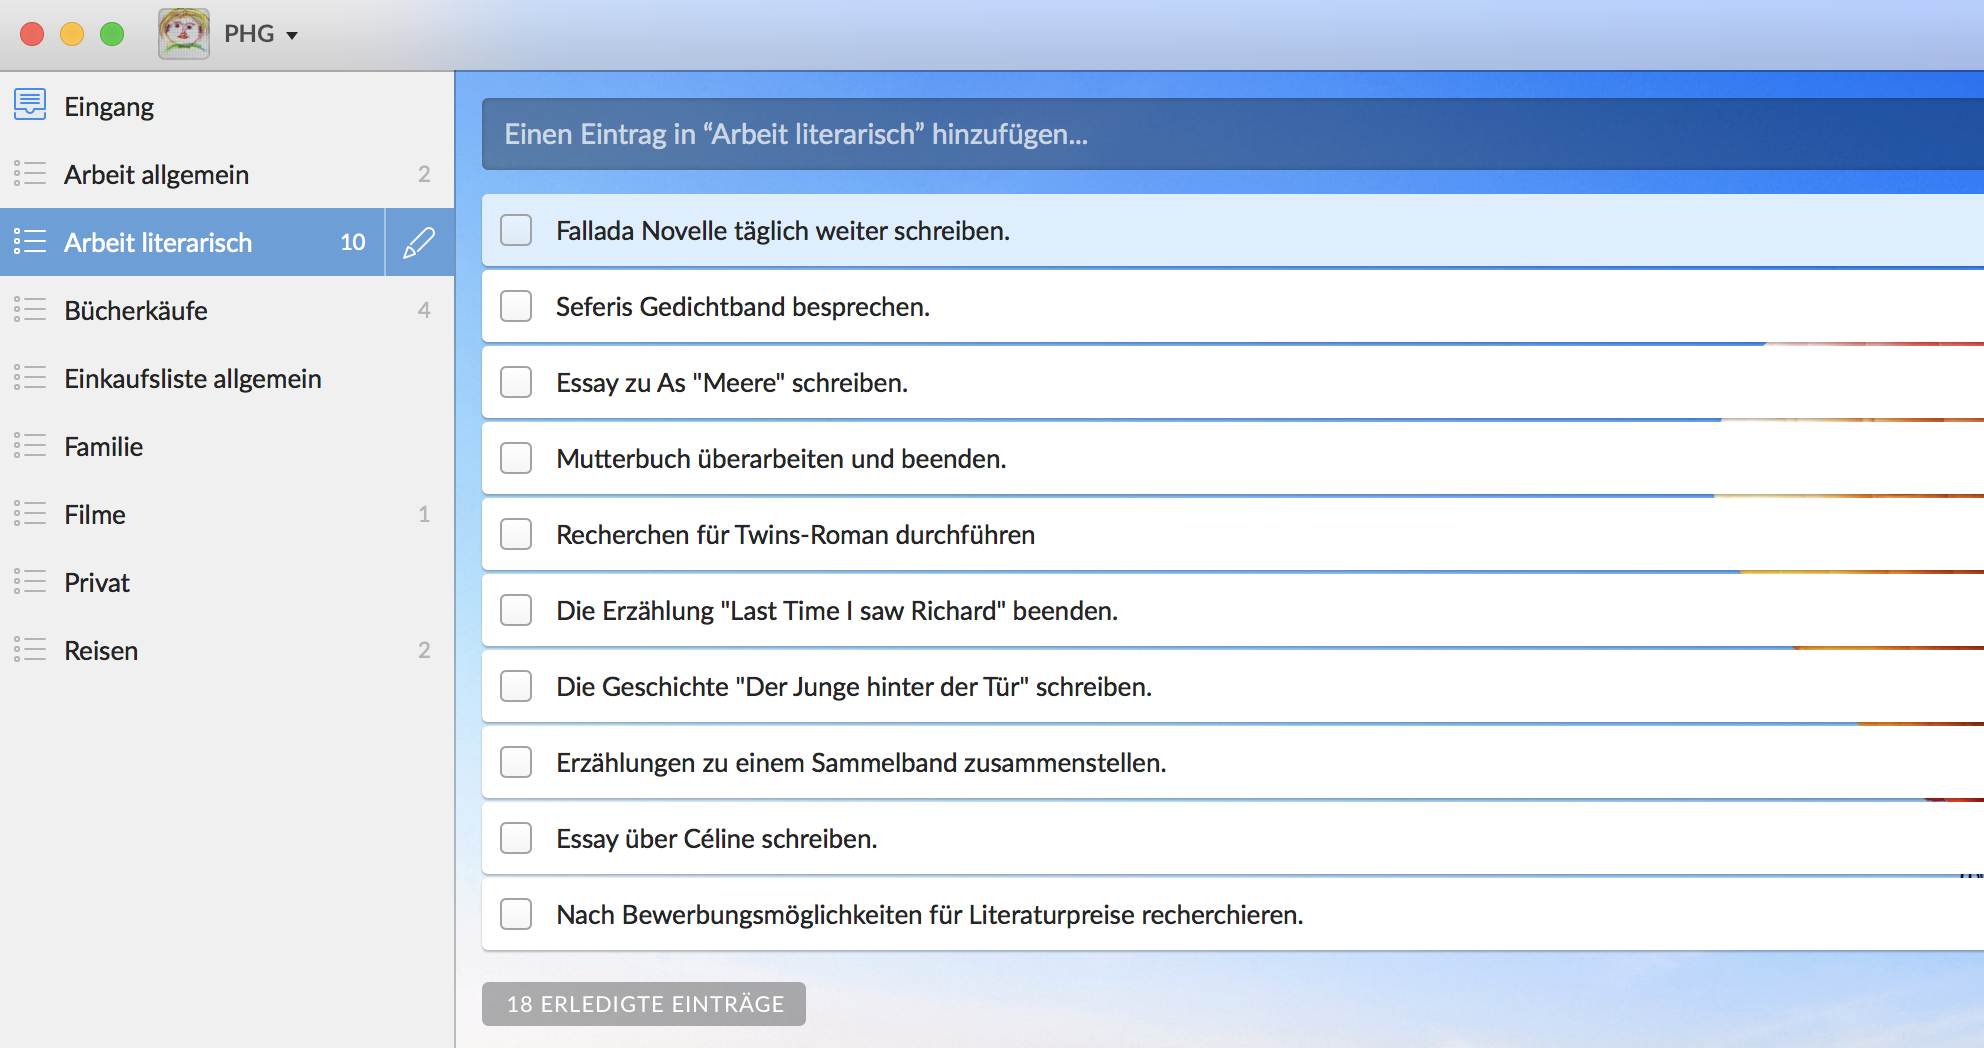The image size is (1984, 1048).
Task: Check the "Last Time I saw Richard" task
Action: (516, 610)
